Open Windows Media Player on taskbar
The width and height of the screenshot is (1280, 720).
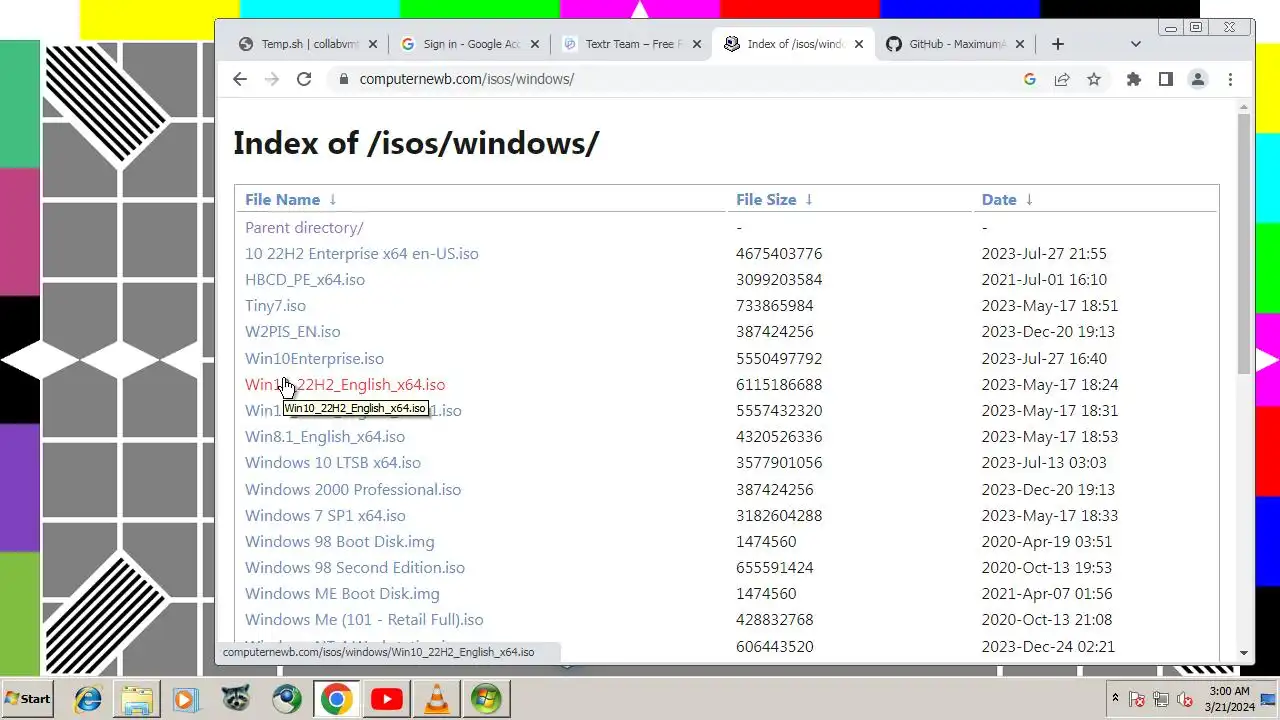pos(186,699)
